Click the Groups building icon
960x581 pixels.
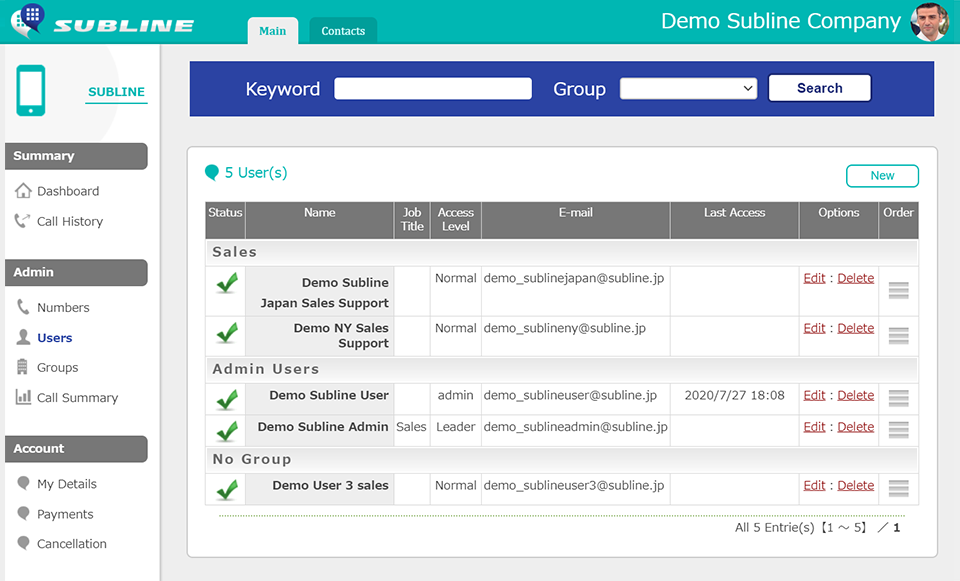pyautogui.click(x=23, y=367)
